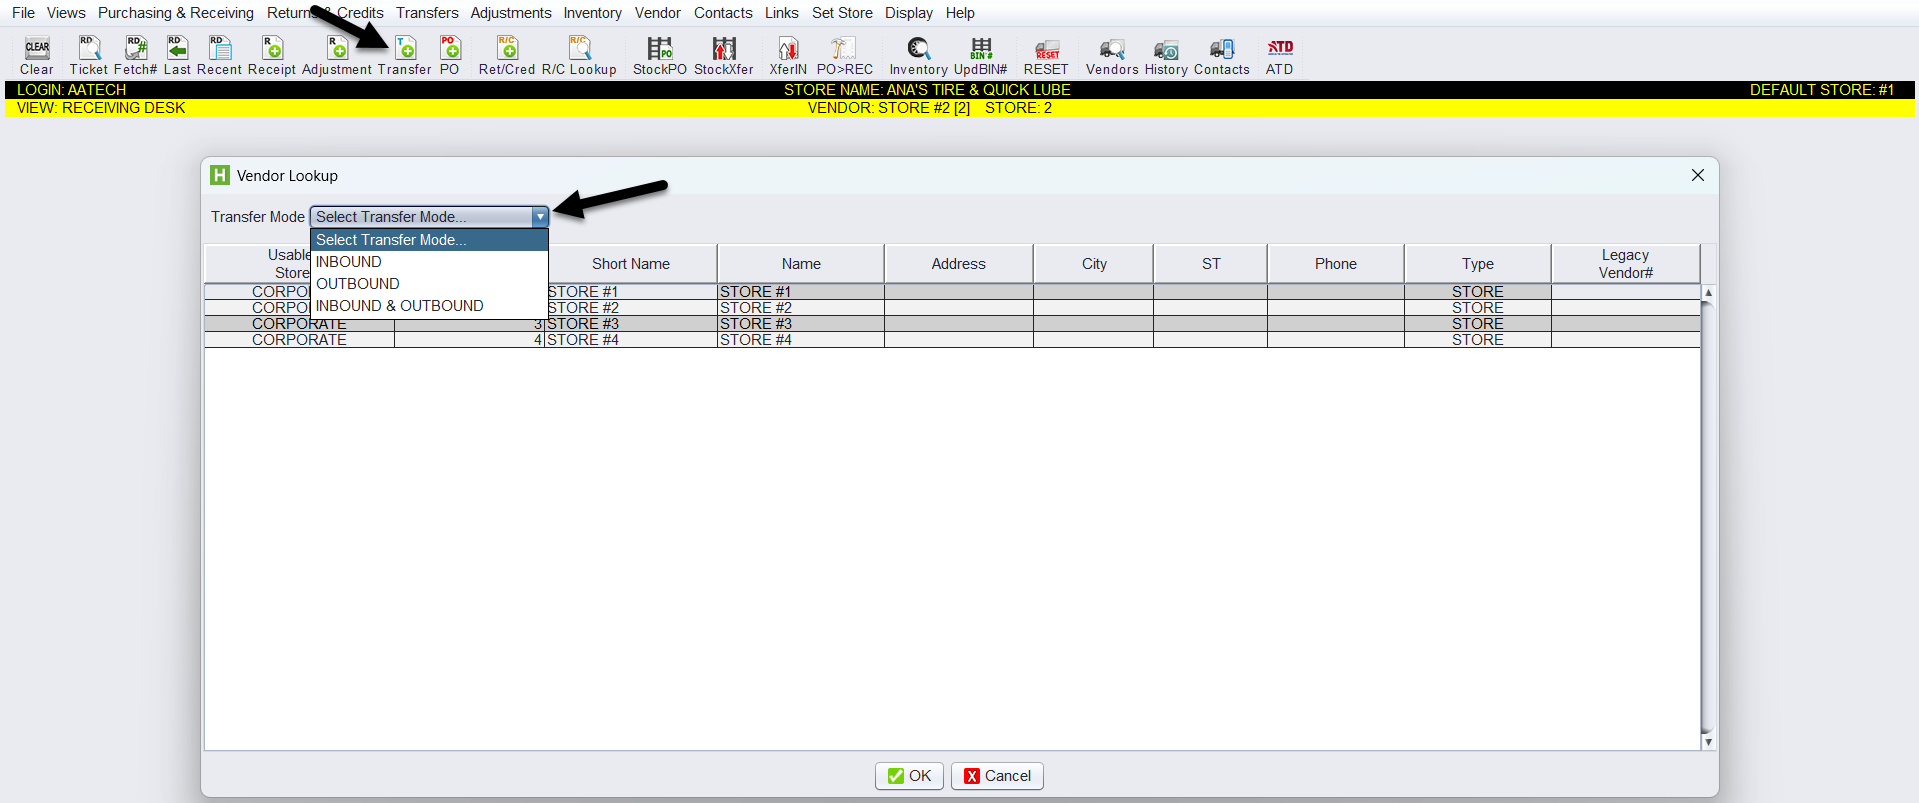1919x803 pixels.
Task: Open the Purchasing & Receiving menu
Action: (x=176, y=13)
